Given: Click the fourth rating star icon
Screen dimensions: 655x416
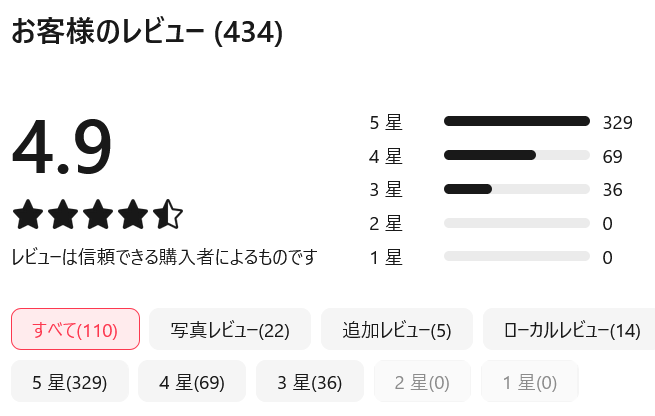Looking at the screenshot, I should point(132,215).
